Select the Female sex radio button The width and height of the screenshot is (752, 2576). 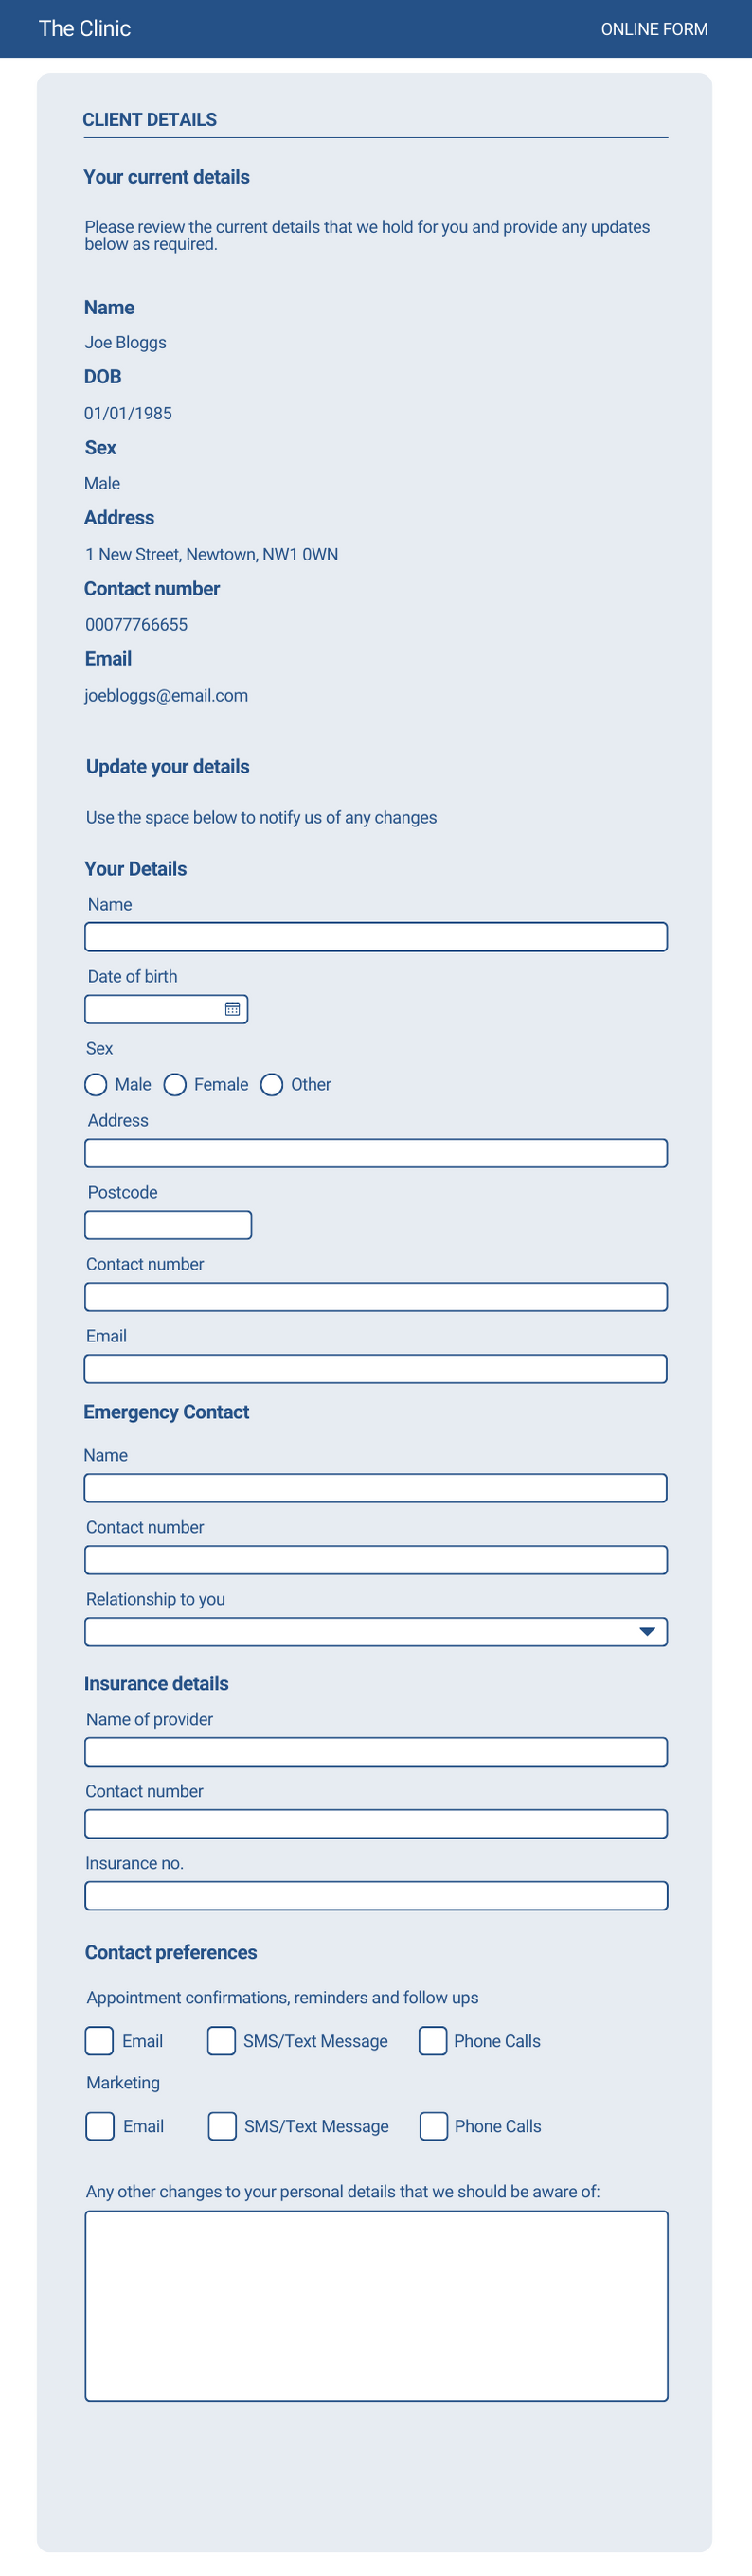[x=175, y=1085]
